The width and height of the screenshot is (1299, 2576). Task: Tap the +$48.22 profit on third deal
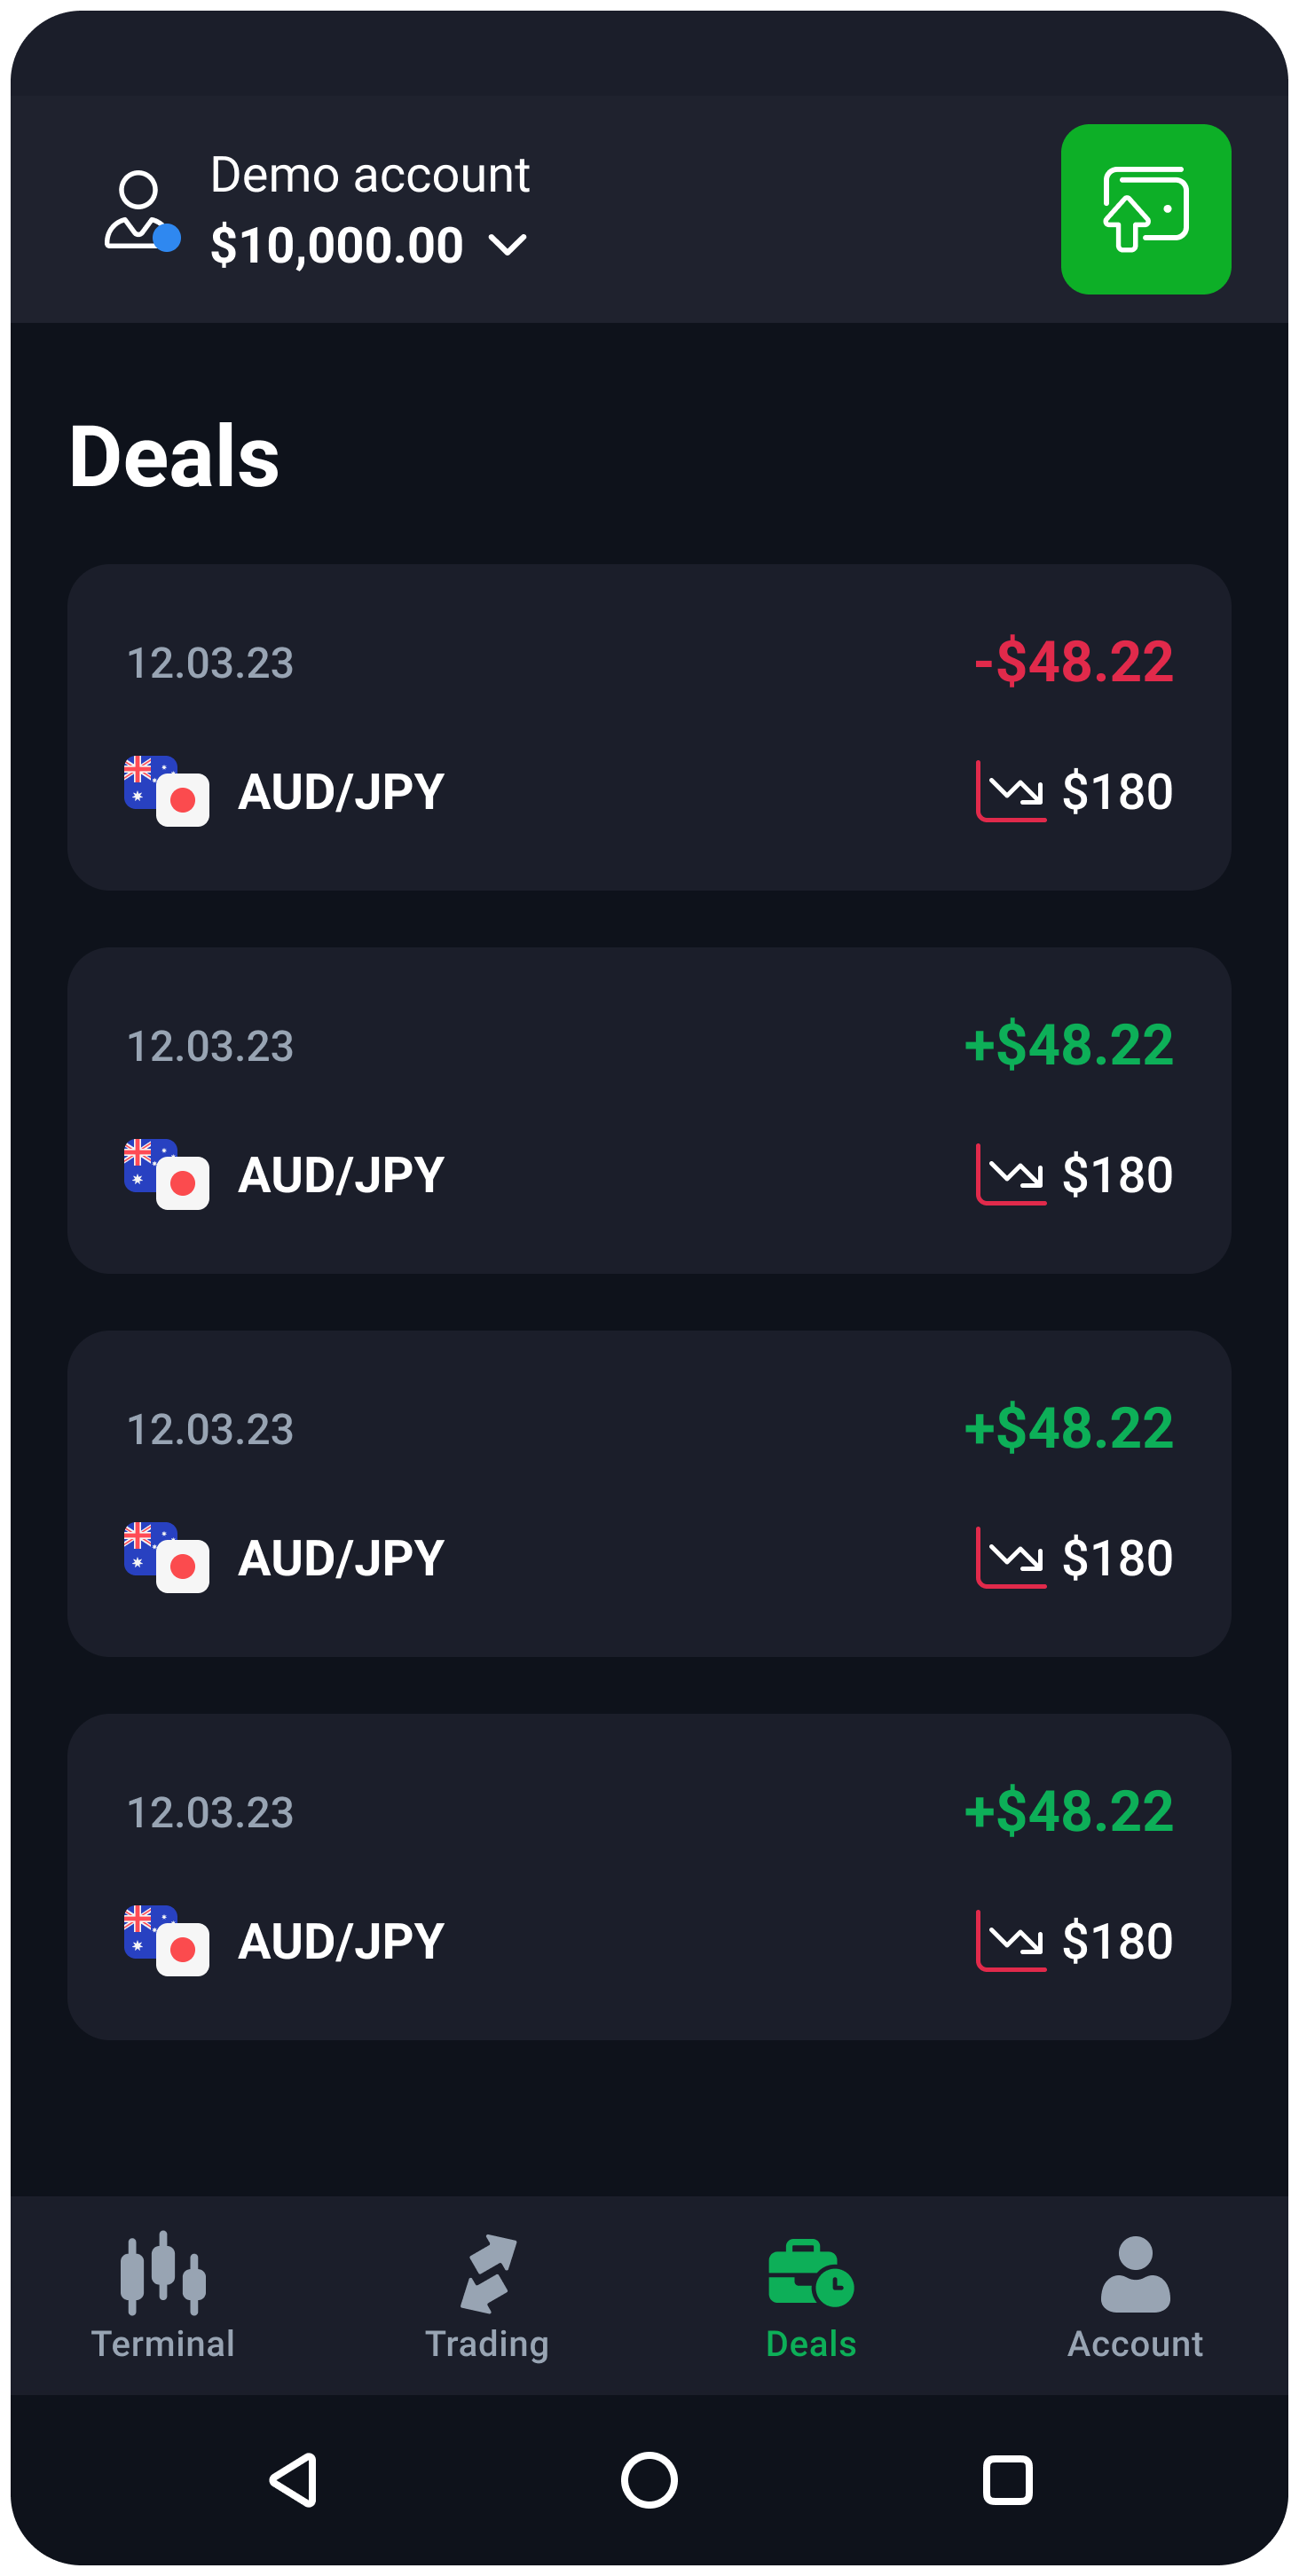click(1068, 1428)
